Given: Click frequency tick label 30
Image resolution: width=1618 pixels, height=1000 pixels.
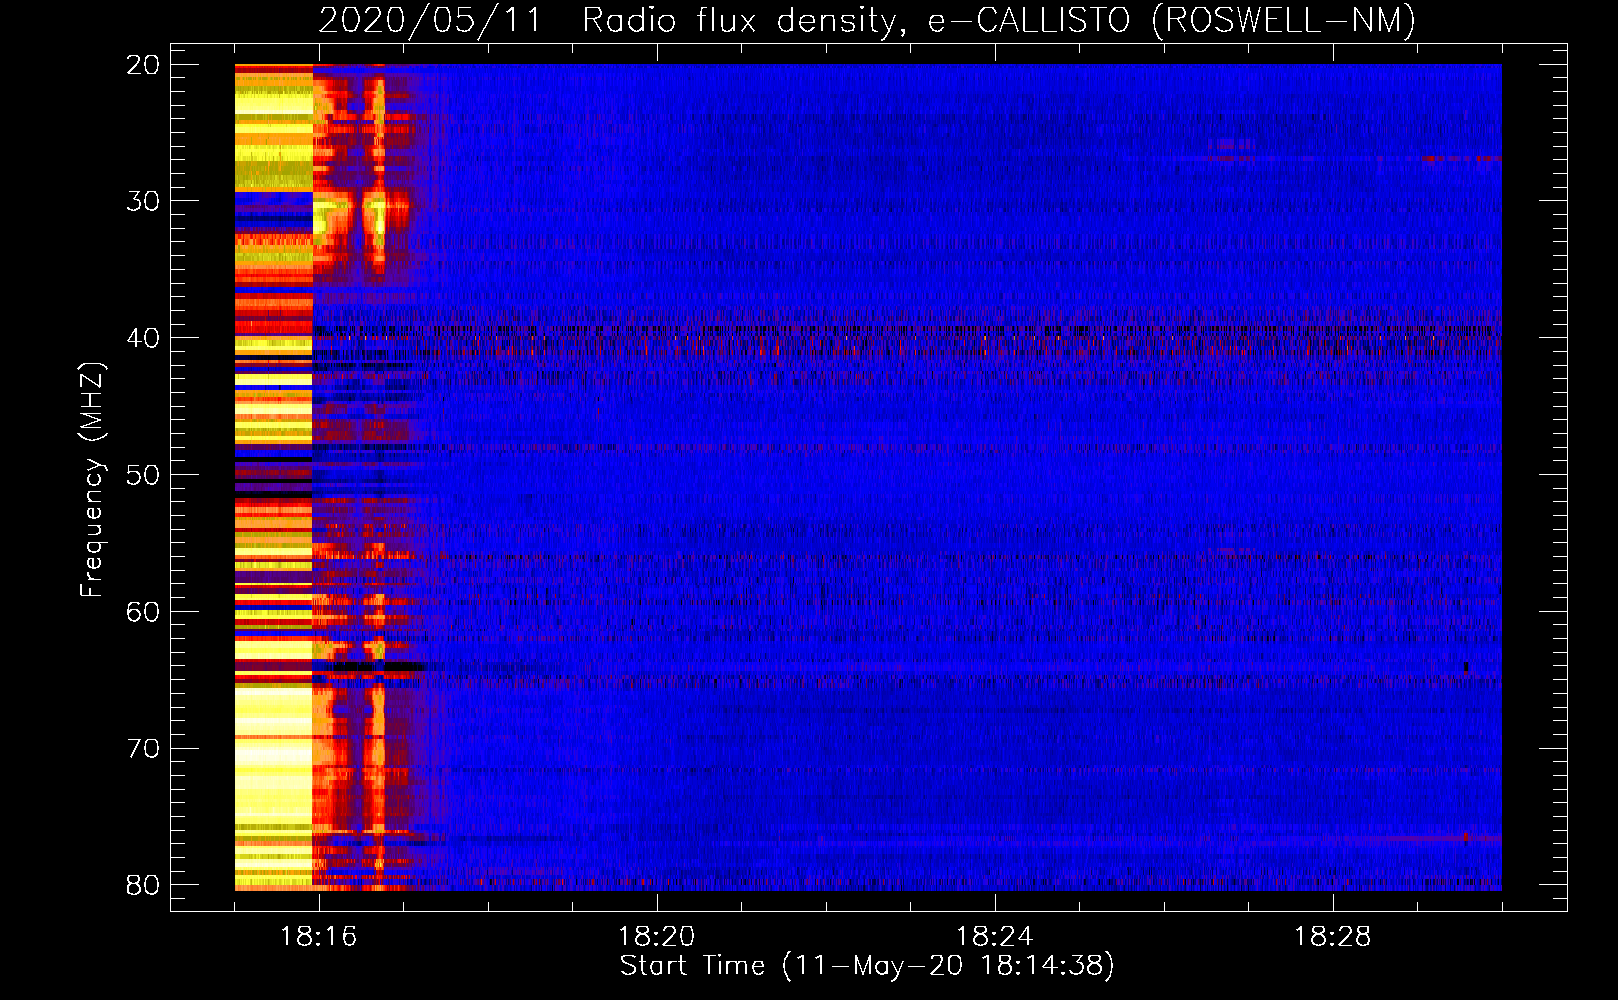Looking at the screenshot, I should click(143, 201).
